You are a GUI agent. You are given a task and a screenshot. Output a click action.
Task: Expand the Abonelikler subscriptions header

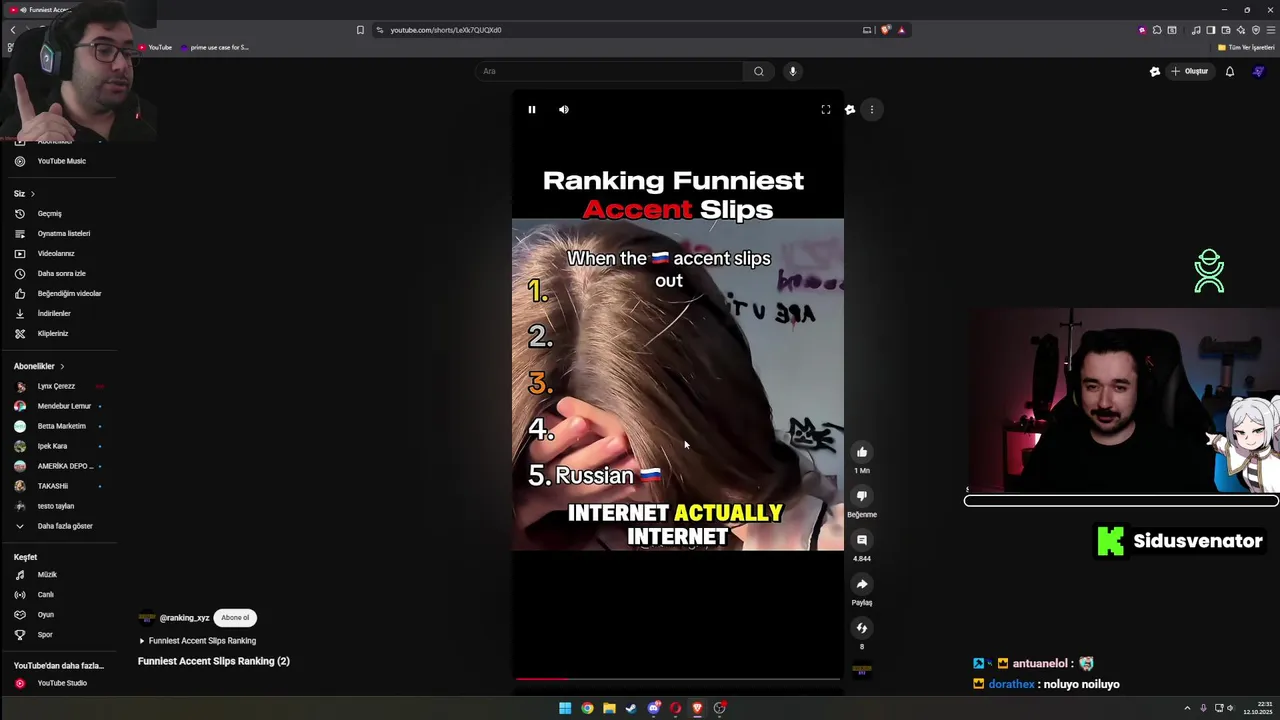(x=39, y=366)
